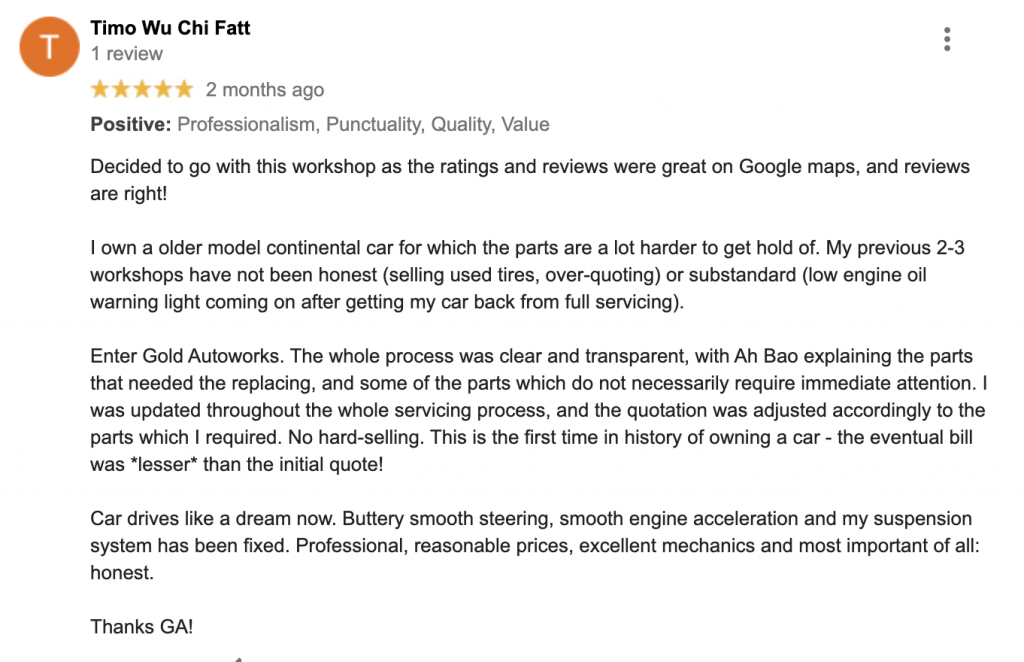Click the paragraph starting 'Enter Gold Autoworks'
Screen dimensions: 1024x662
pos(539,410)
